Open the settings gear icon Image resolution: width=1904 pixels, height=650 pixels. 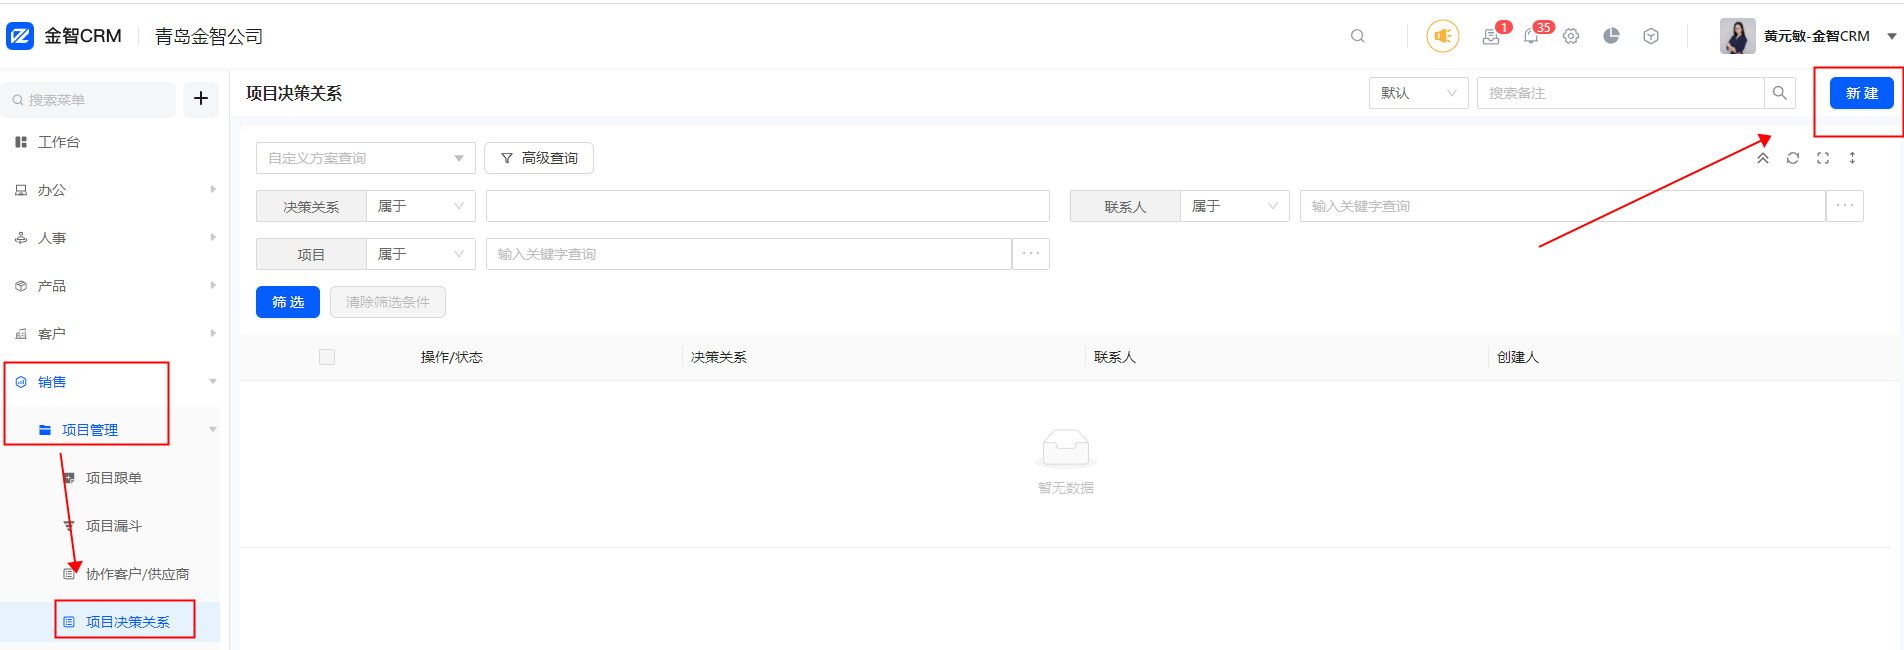(x=1571, y=36)
